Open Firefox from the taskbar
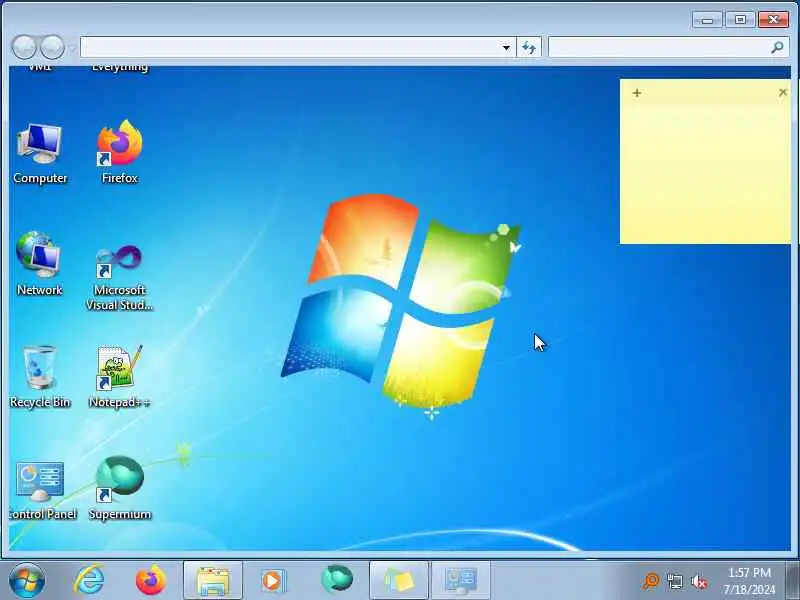Viewport: 800px width, 600px height. [x=151, y=580]
